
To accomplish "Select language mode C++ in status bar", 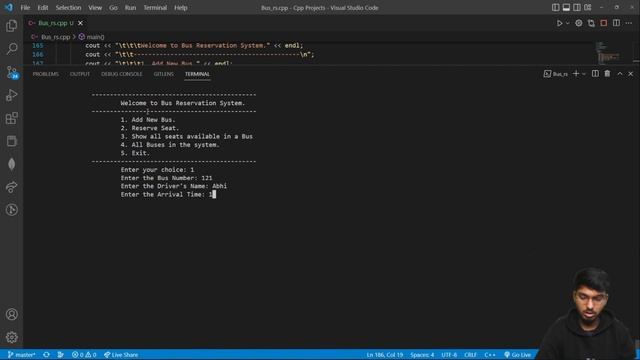I will pos(490,355).
